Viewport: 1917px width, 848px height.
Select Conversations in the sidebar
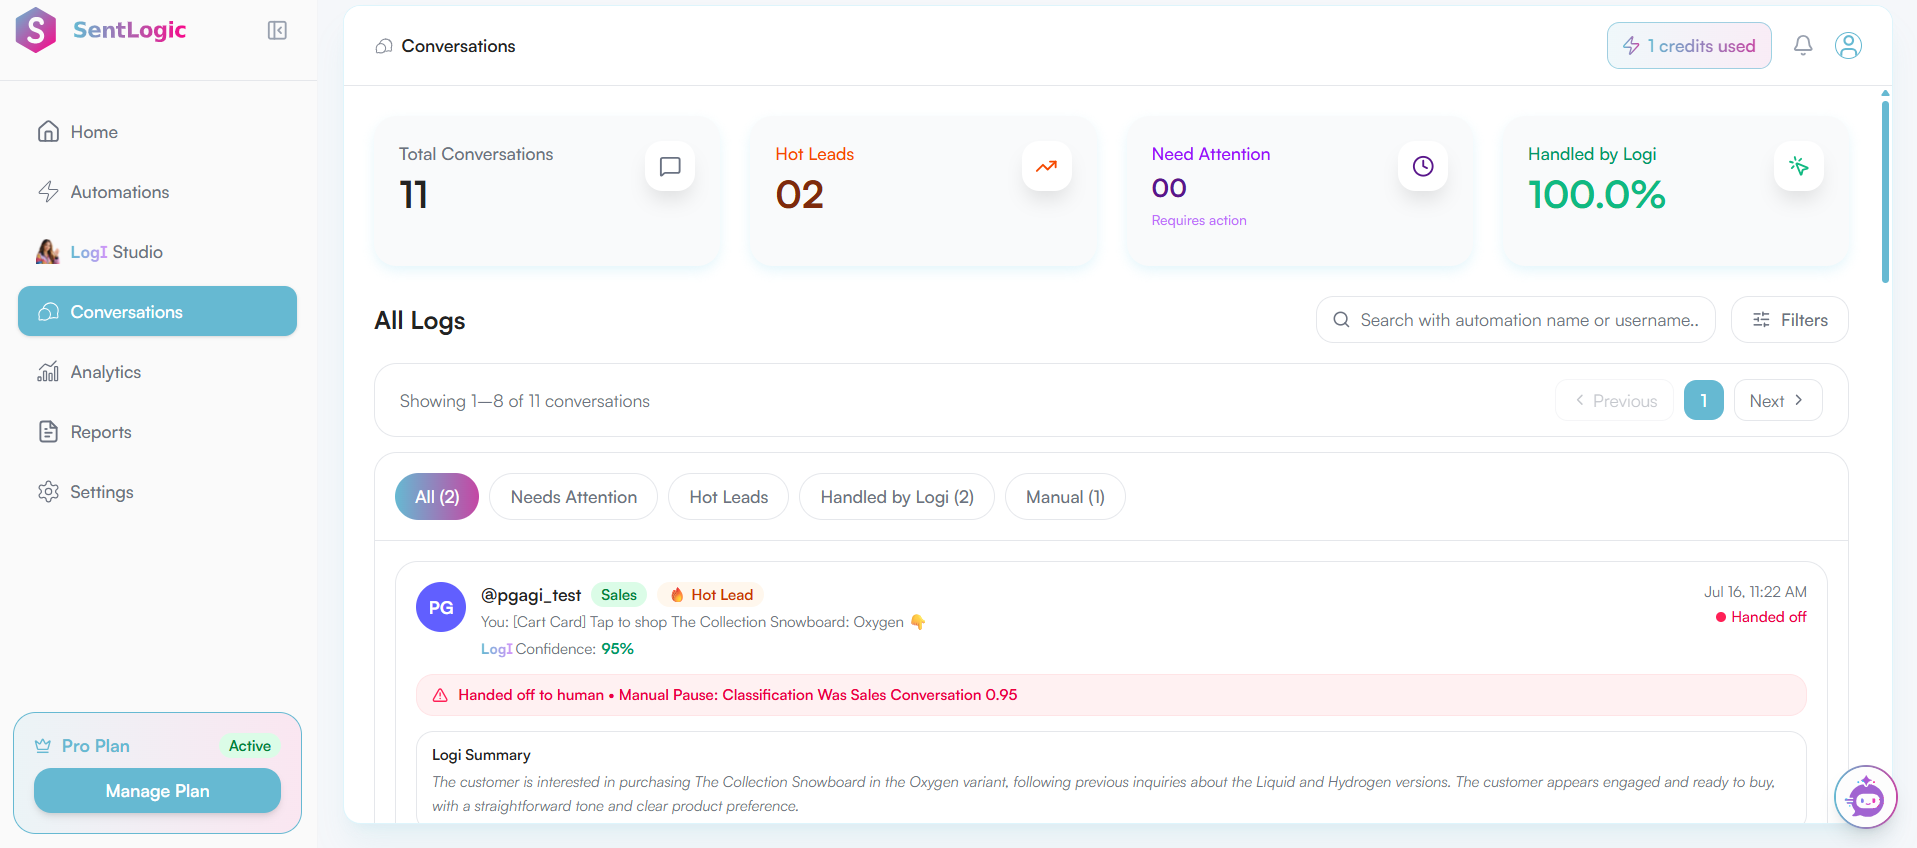[x=157, y=312]
